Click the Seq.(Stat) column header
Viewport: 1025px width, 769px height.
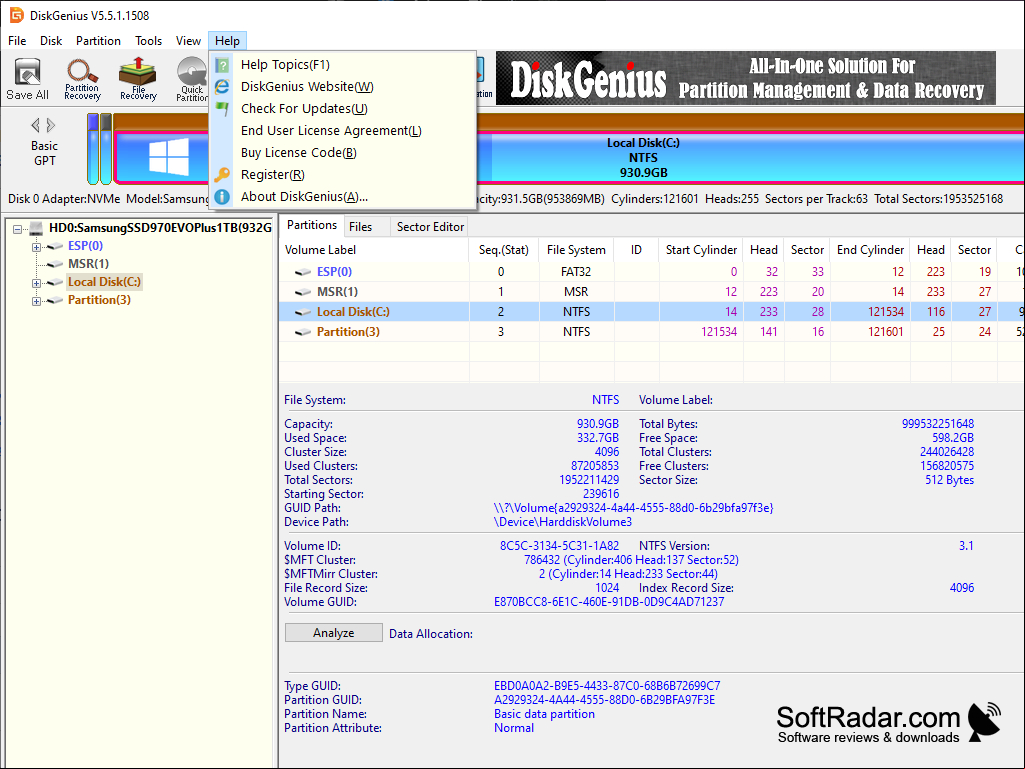click(x=504, y=250)
